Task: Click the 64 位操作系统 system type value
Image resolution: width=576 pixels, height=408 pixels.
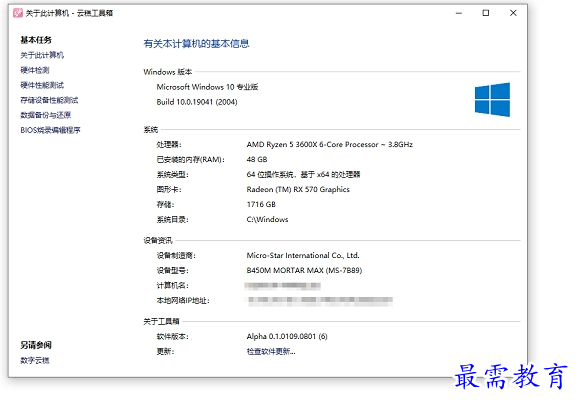Action: click(x=303, y=174)
